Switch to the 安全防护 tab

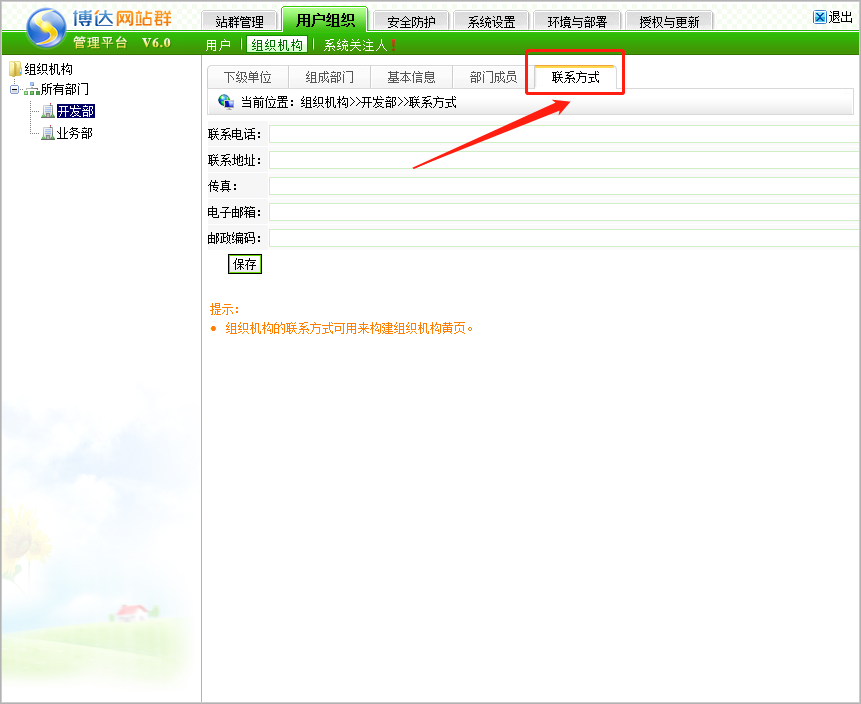tap(410, 22)
